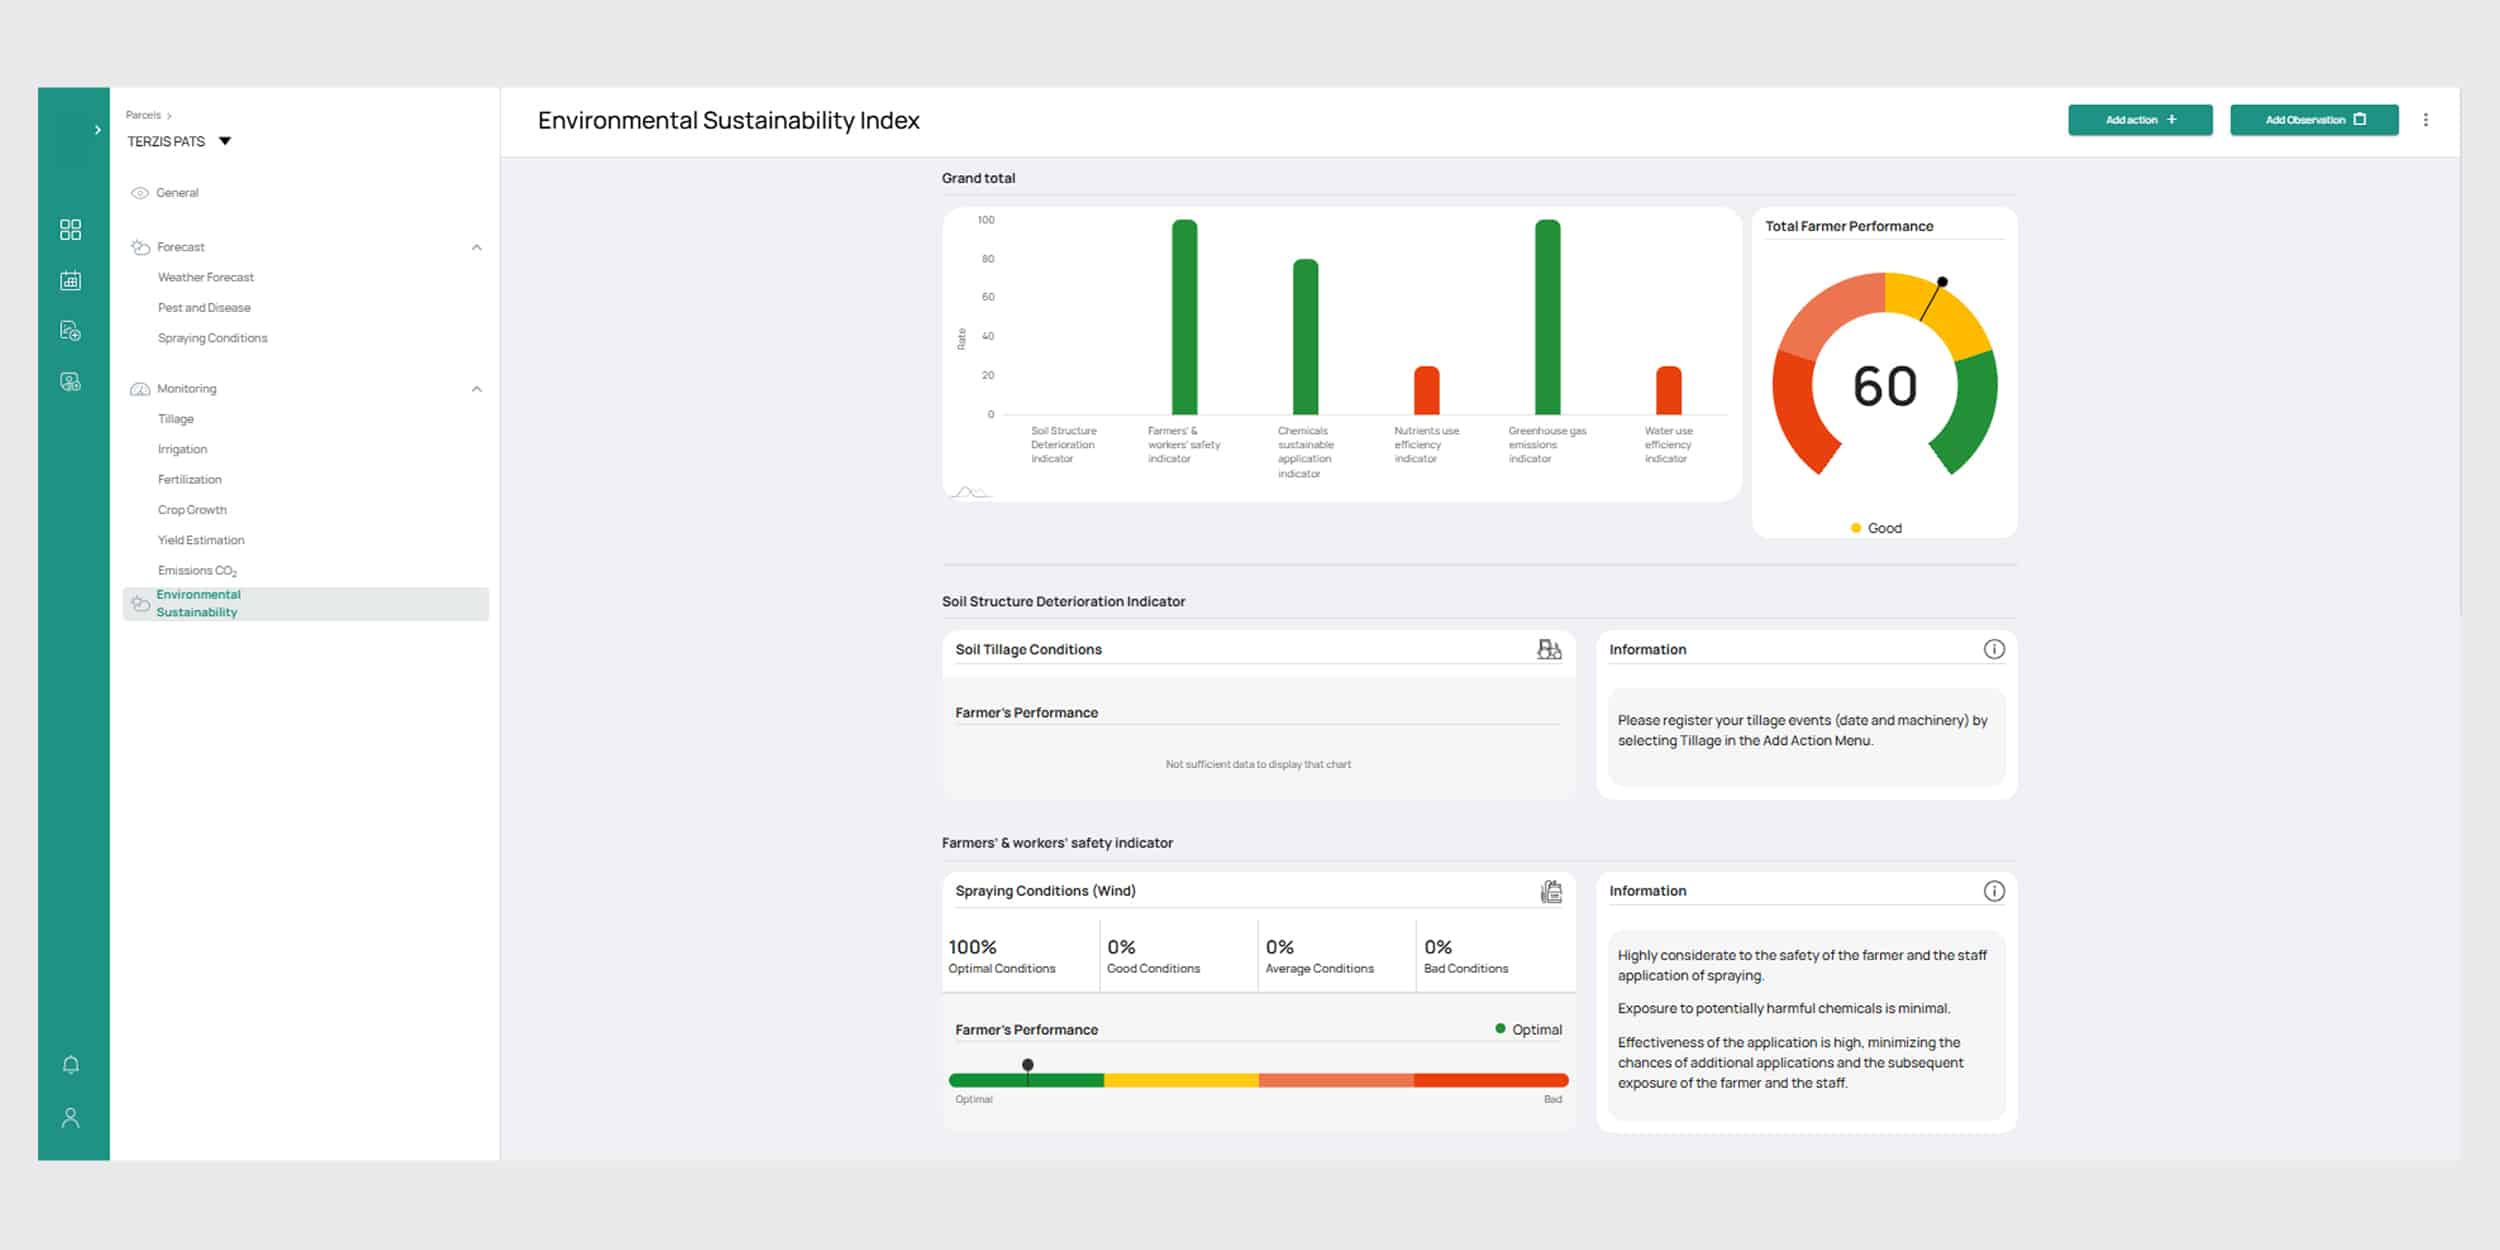Expand the sidebar with the arrow chevron
The image size is (2500, 1250).
tap(97, 130)
